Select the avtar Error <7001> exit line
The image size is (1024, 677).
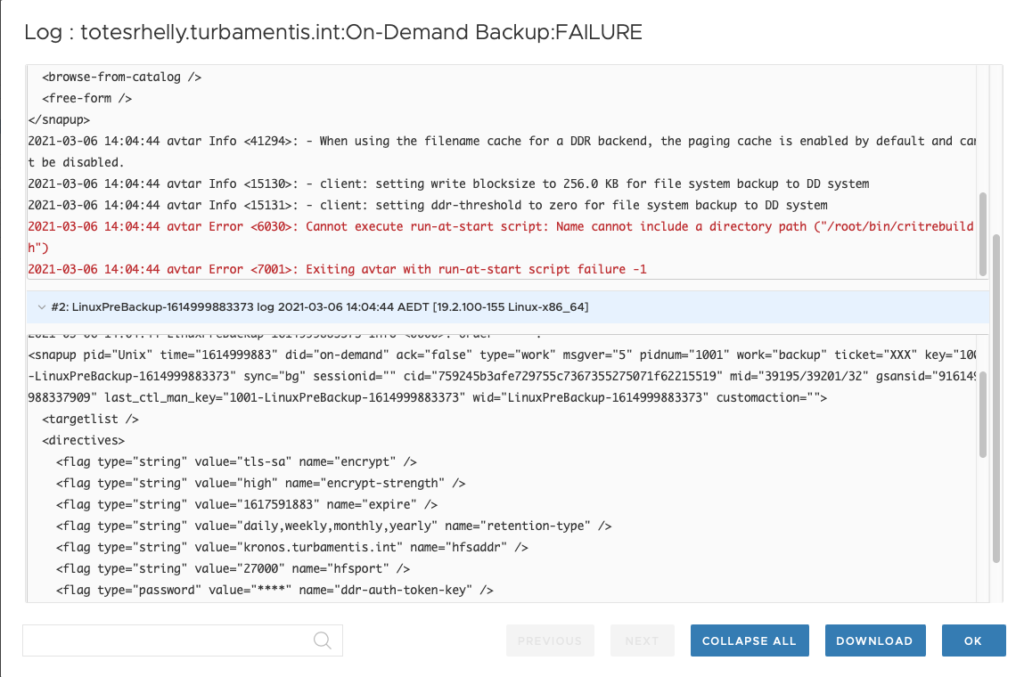330,268
